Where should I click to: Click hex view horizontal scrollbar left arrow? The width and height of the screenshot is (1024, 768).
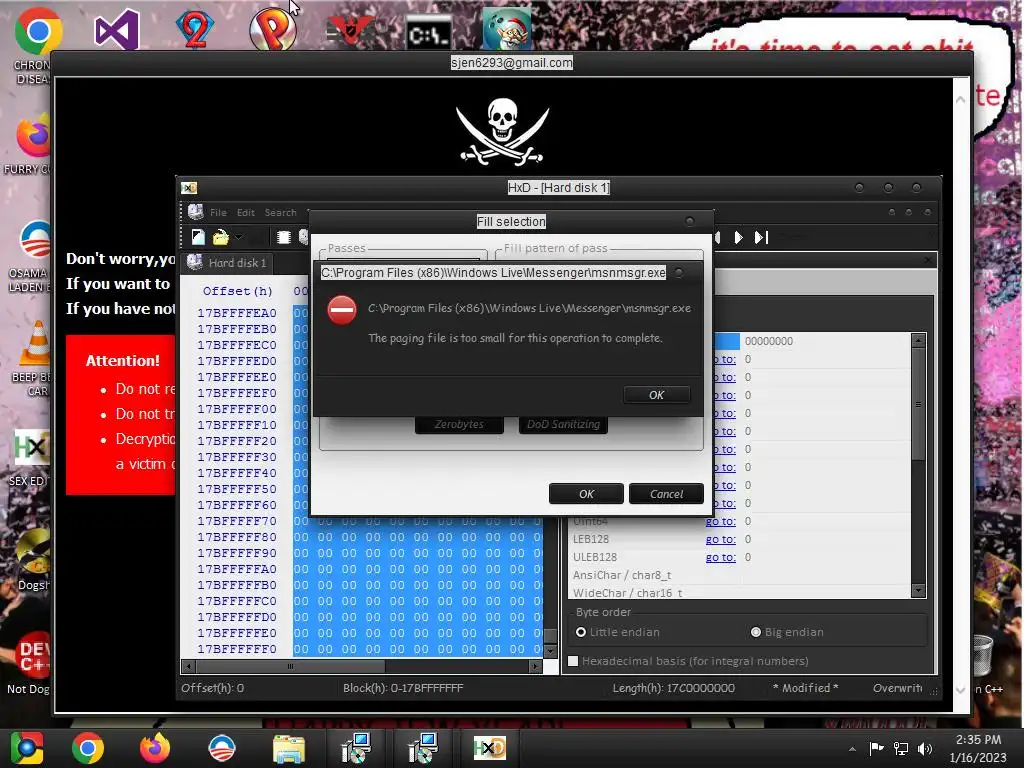[189, 666]
